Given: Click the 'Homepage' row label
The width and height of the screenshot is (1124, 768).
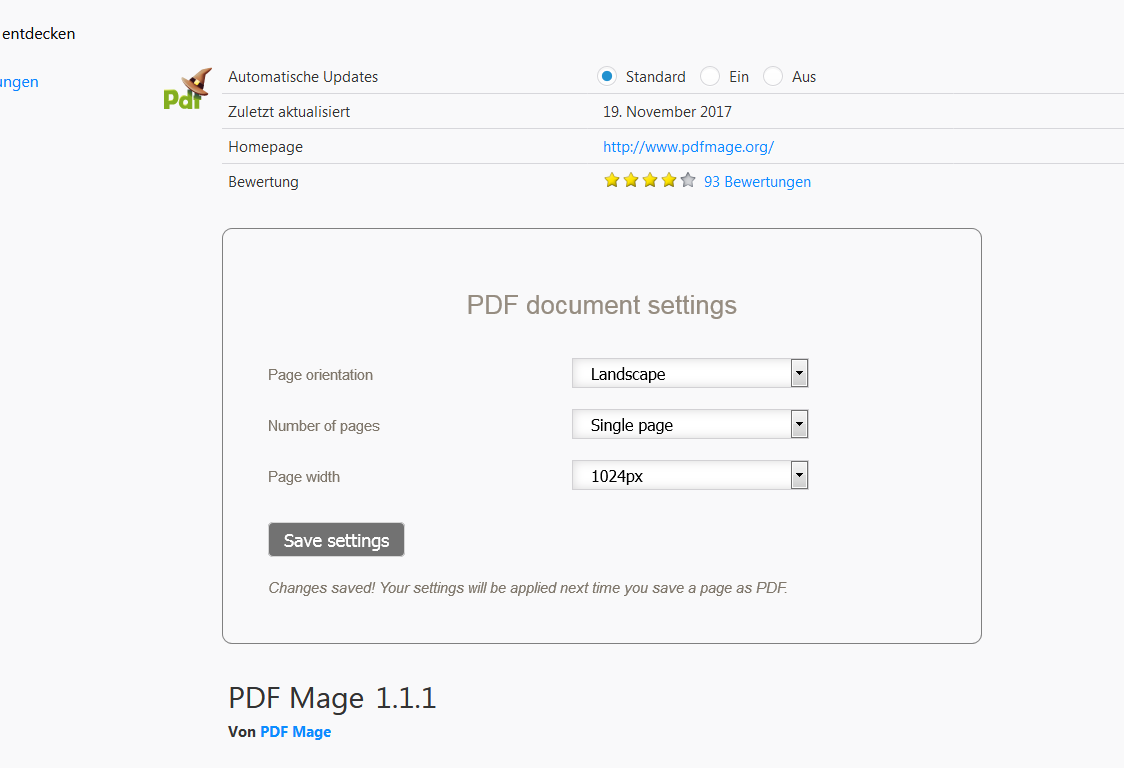Looking at the screenshot, I should [x=265, y=147].
